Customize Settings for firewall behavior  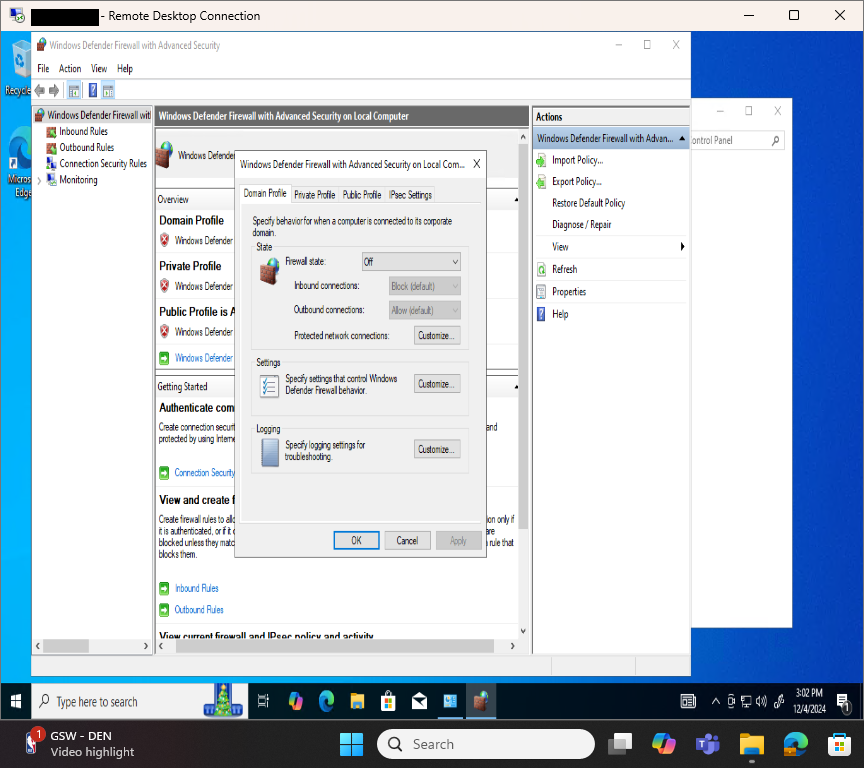point(437,384)
